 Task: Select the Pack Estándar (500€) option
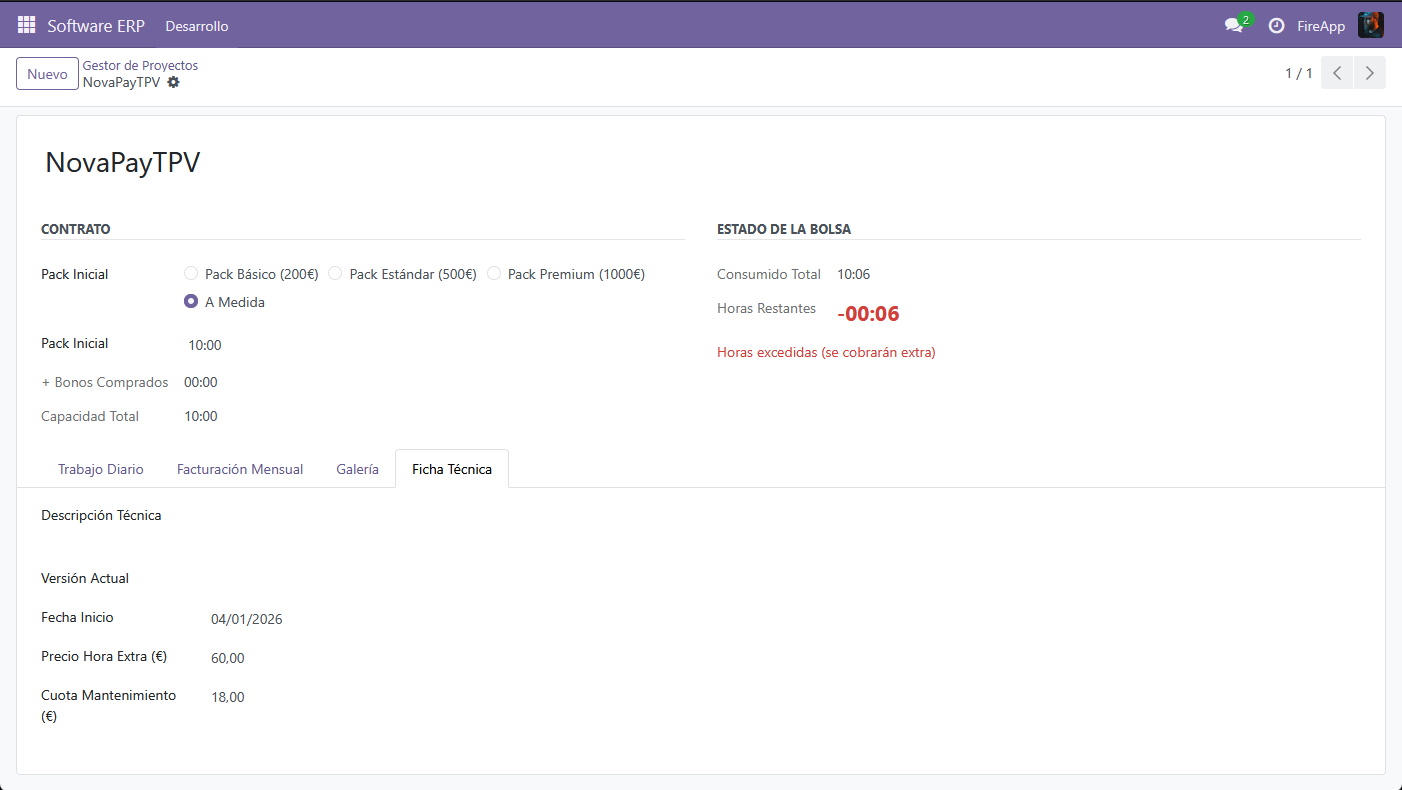point(335,274)
